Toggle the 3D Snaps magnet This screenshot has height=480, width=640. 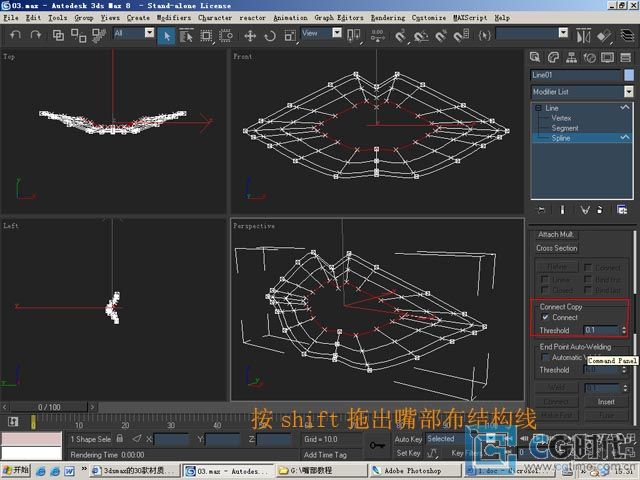click(400, 36)
